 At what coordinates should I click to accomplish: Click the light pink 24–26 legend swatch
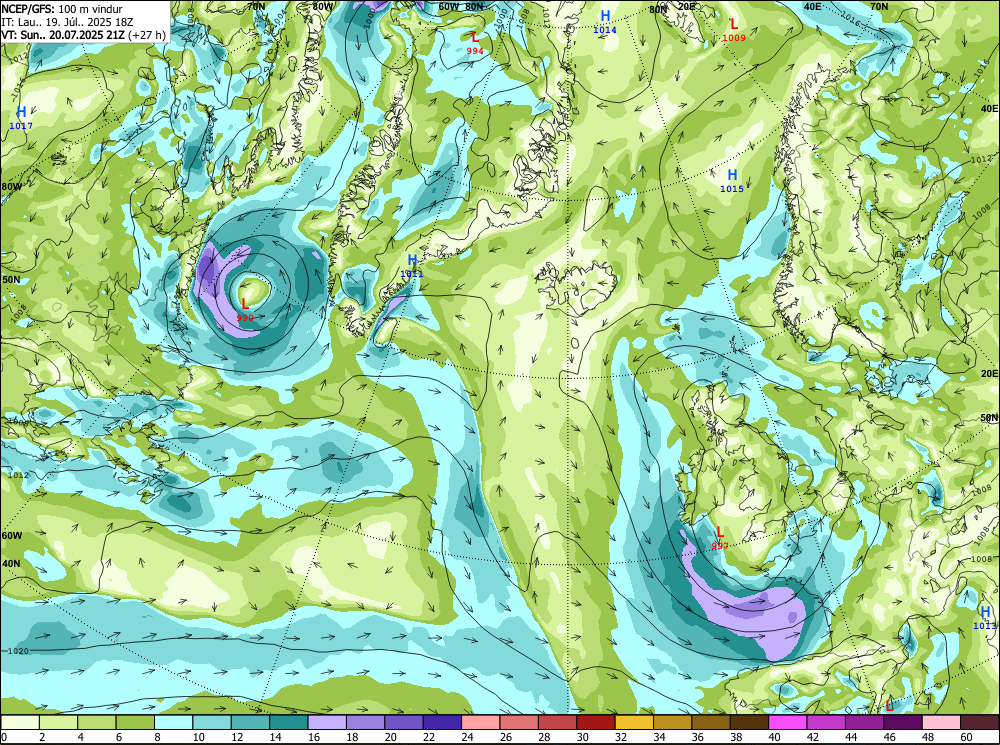pos(481,722)
